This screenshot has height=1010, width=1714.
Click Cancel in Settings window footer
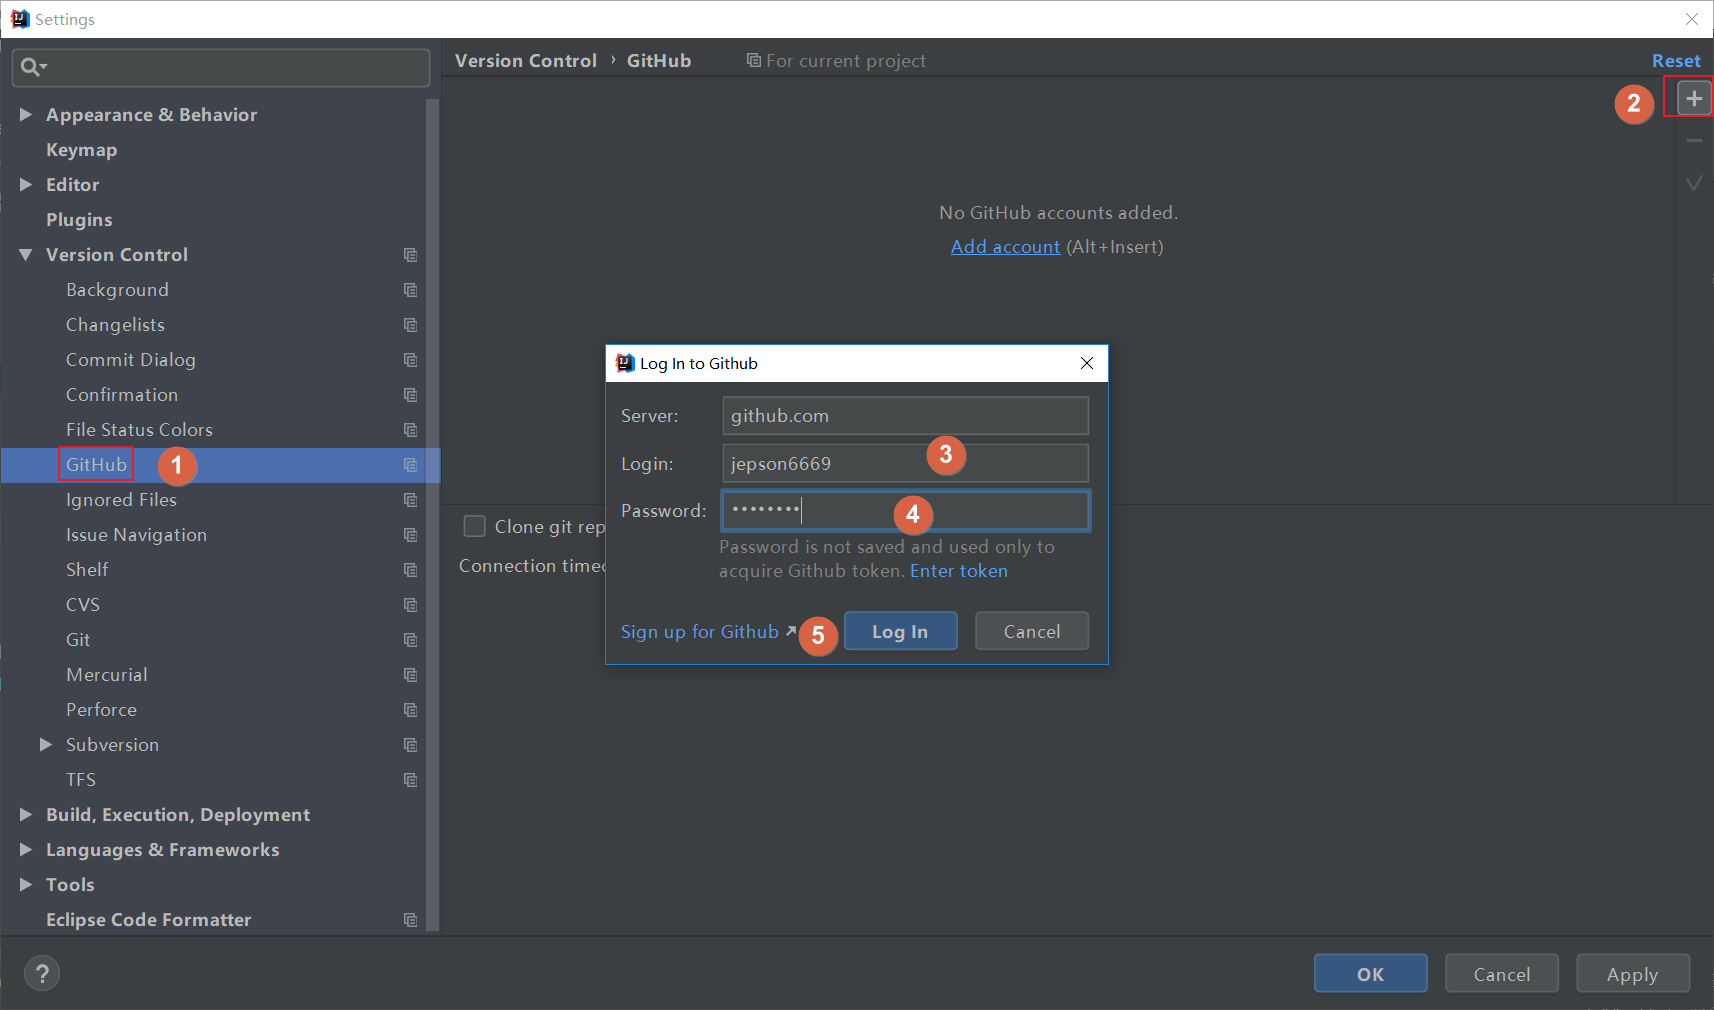click(x=1502, y=973)
